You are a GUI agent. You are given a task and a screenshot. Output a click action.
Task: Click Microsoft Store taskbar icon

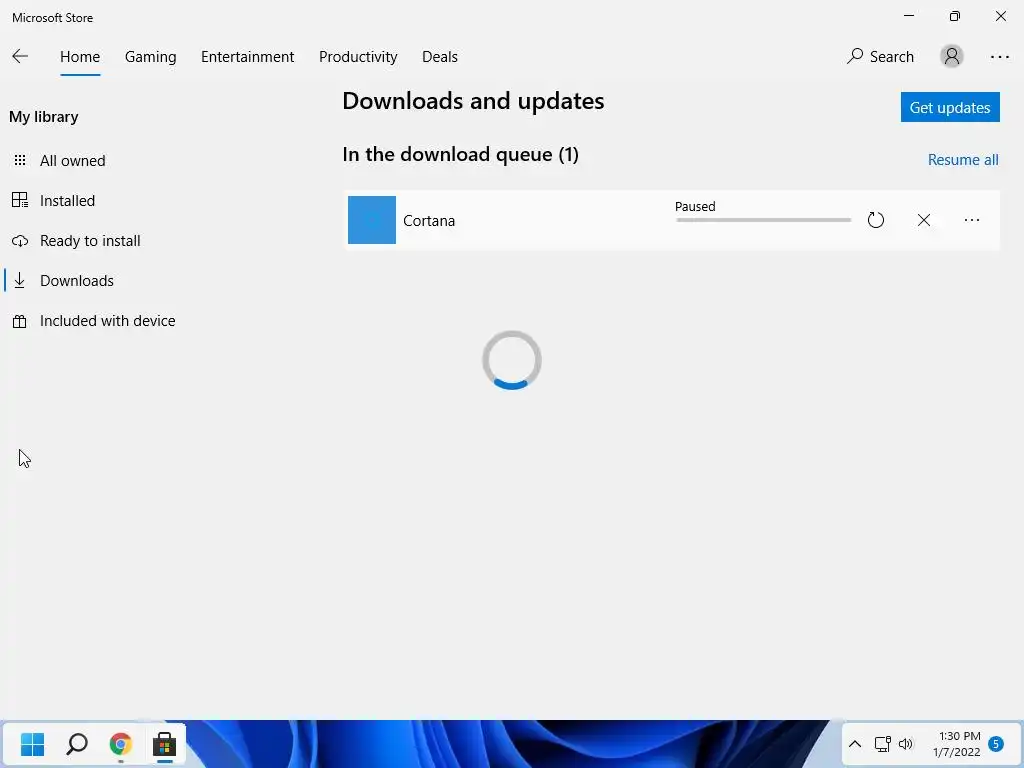click(x=165, y=744)
